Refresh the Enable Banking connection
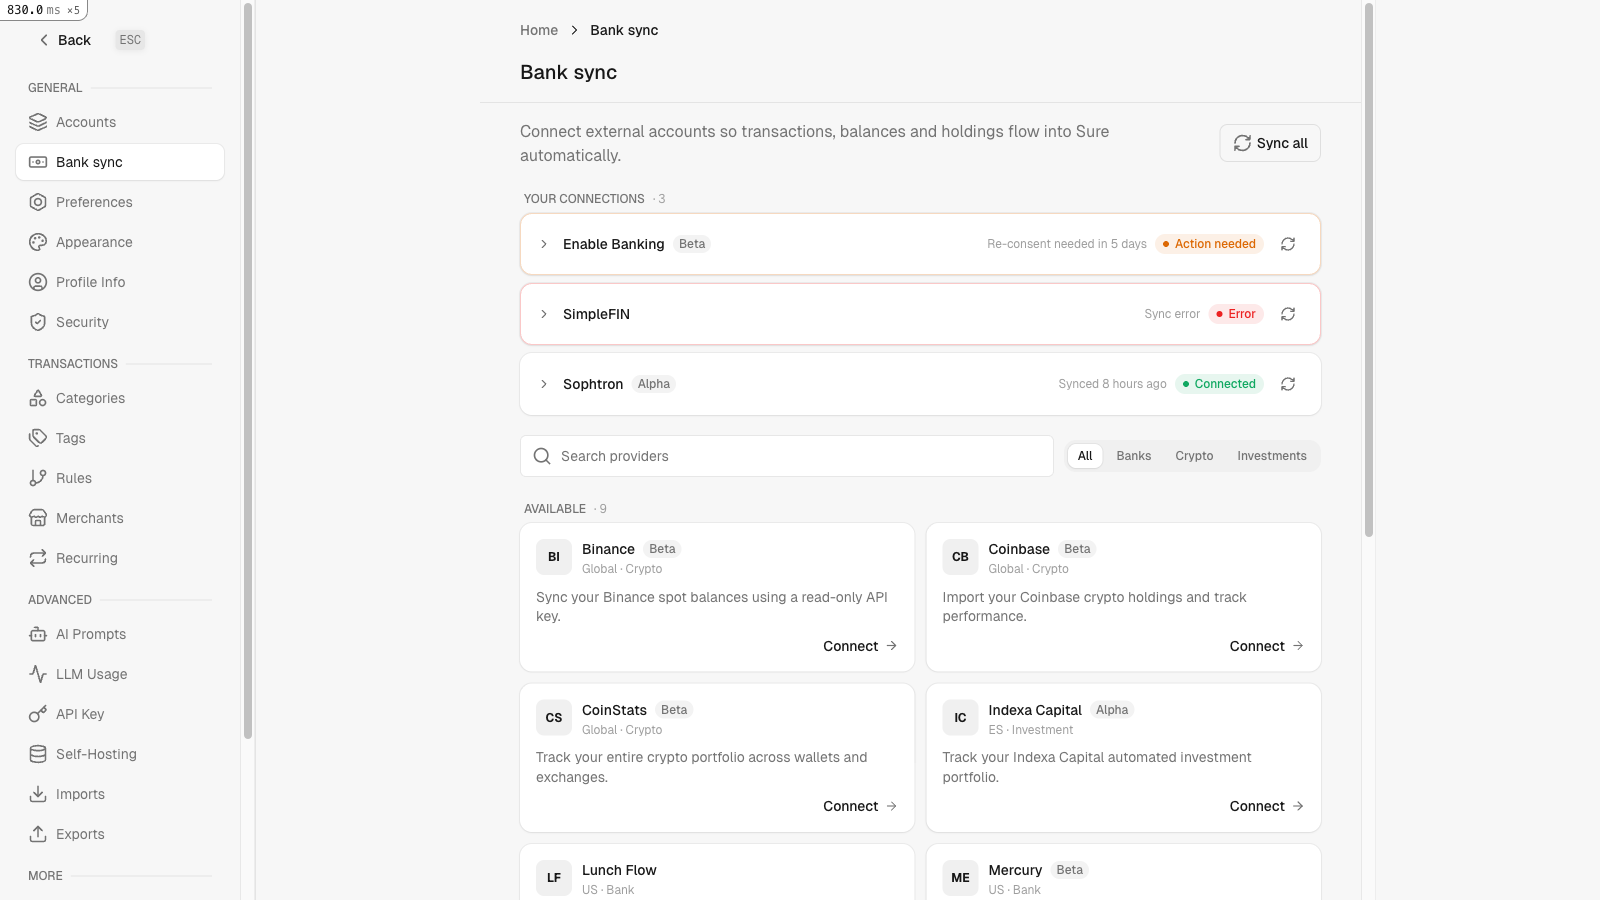The width and height of the screenshot is (1600, 900). tap(1288, 244)
